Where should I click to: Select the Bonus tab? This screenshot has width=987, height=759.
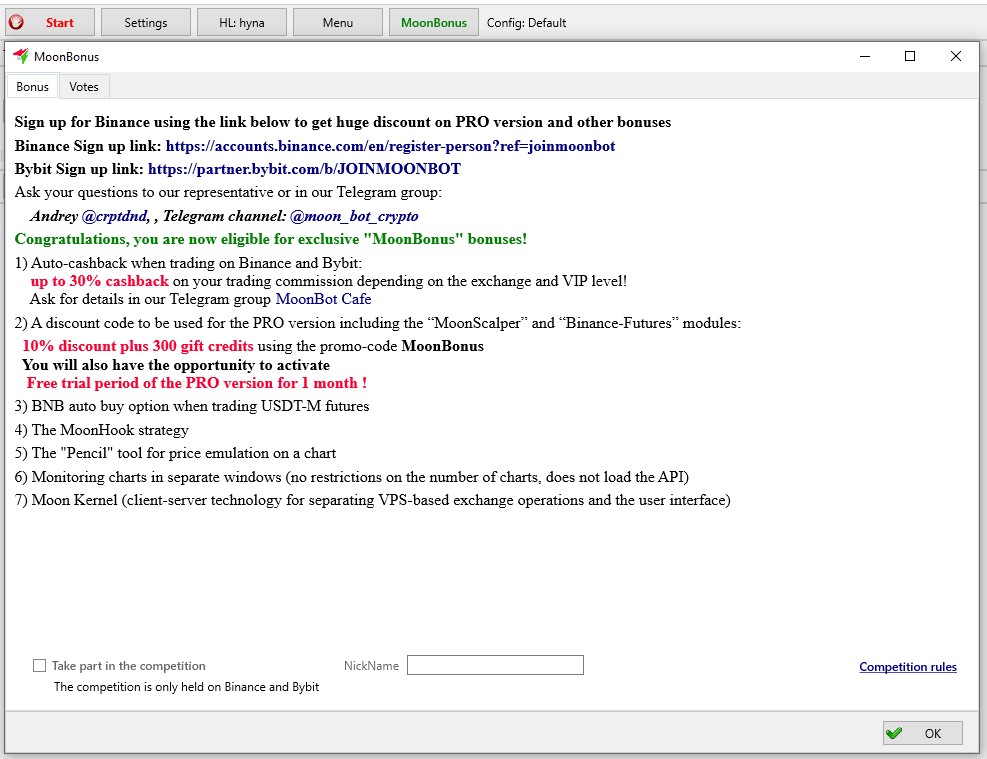(32, 87)
